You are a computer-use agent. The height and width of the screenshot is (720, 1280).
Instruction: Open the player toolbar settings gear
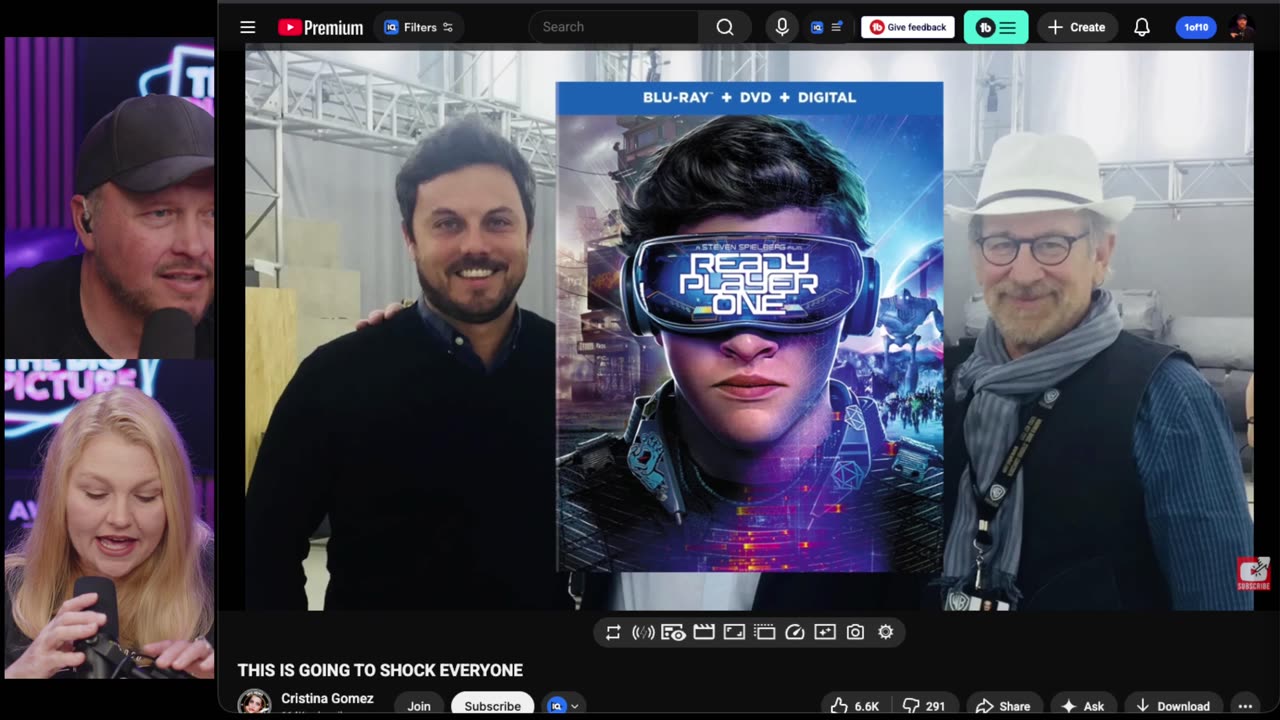pos(885,632)
